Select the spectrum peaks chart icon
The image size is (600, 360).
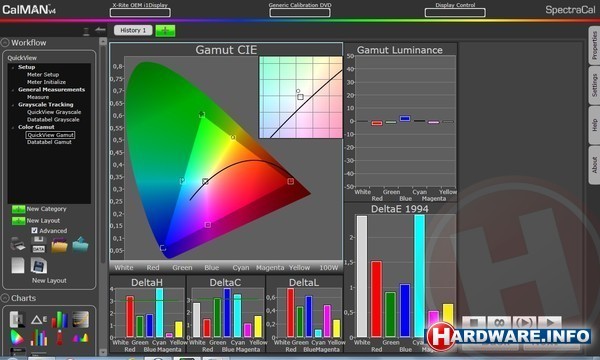click(80, 338)
